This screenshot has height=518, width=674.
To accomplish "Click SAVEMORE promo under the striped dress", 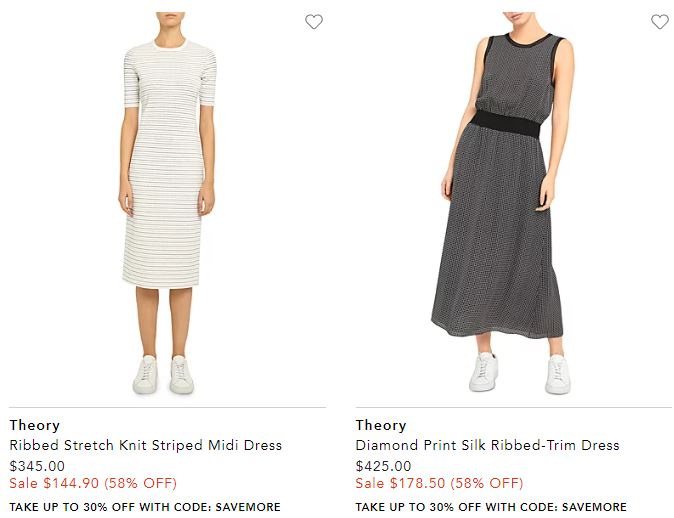I will (145, 507).
